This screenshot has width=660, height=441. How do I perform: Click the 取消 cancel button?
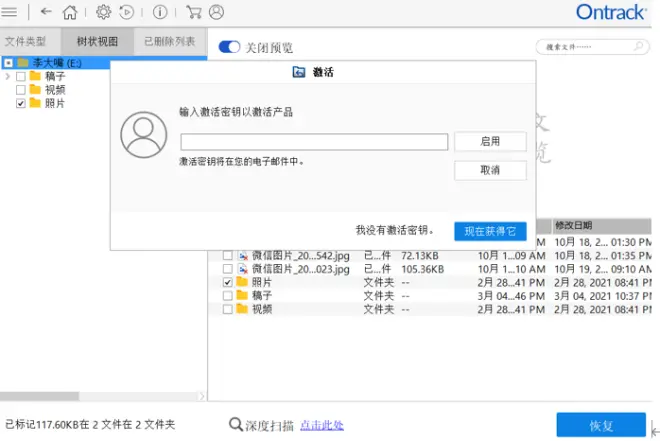coord(490,170)
